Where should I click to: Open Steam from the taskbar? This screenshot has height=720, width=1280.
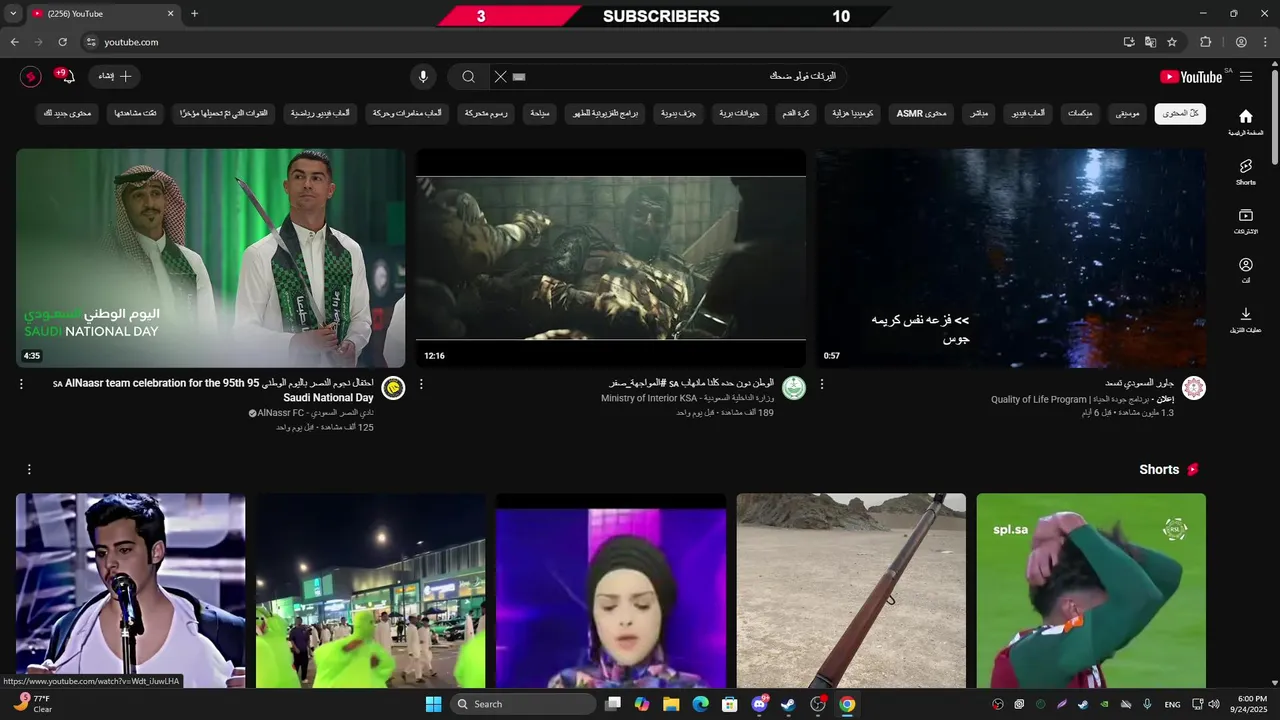pyautogui.click(x=788, y=704)
